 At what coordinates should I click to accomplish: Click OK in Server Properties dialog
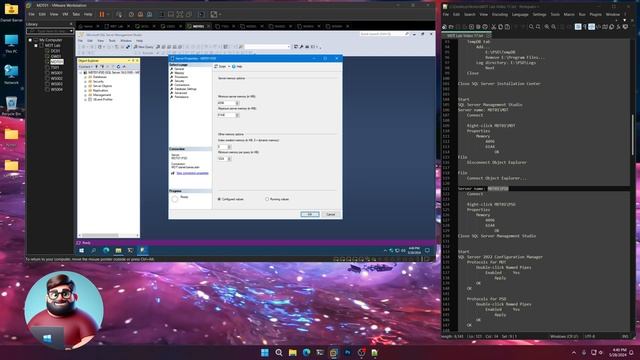pos(309,214)
